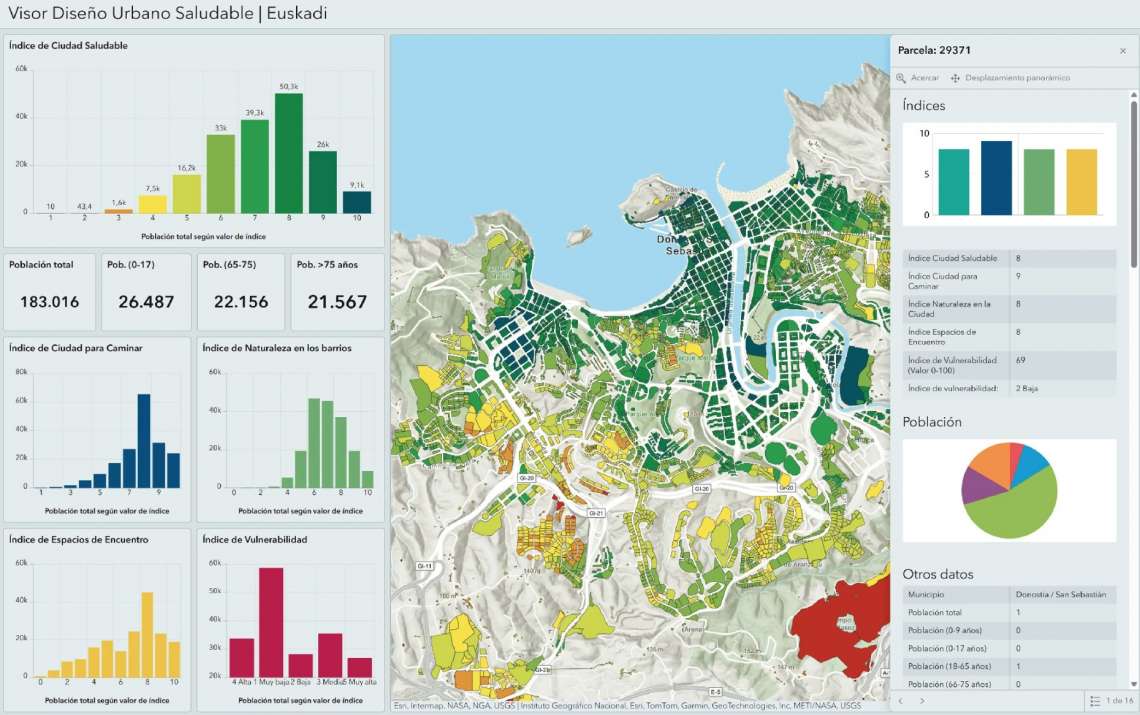Click the Pob. >75 años indicator card
The width and height of the screenshot is (1140, 715).
tap(337, 291)
